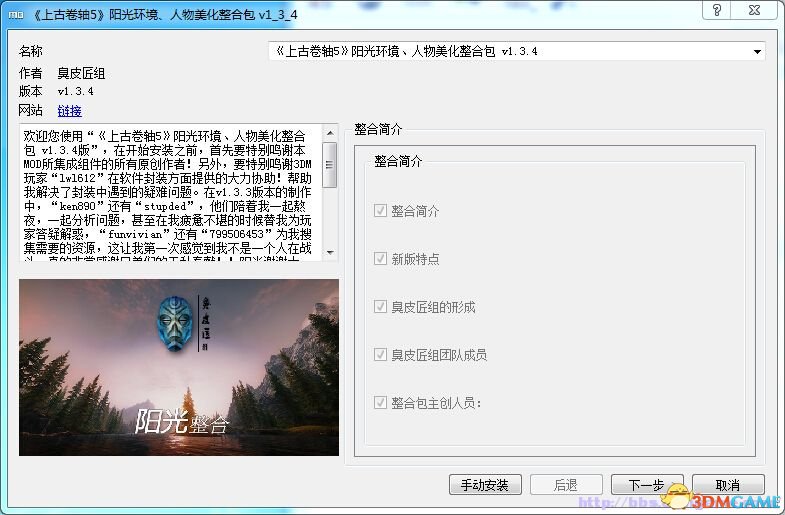
Task: Expand the 名称 dropdown arrow
Action: pos(757,52)
